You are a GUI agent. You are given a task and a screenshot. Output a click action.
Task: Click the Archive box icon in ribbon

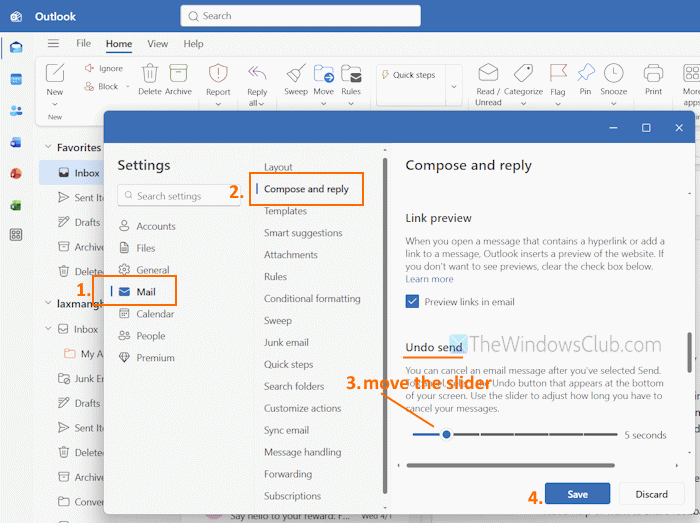point(178,73)
